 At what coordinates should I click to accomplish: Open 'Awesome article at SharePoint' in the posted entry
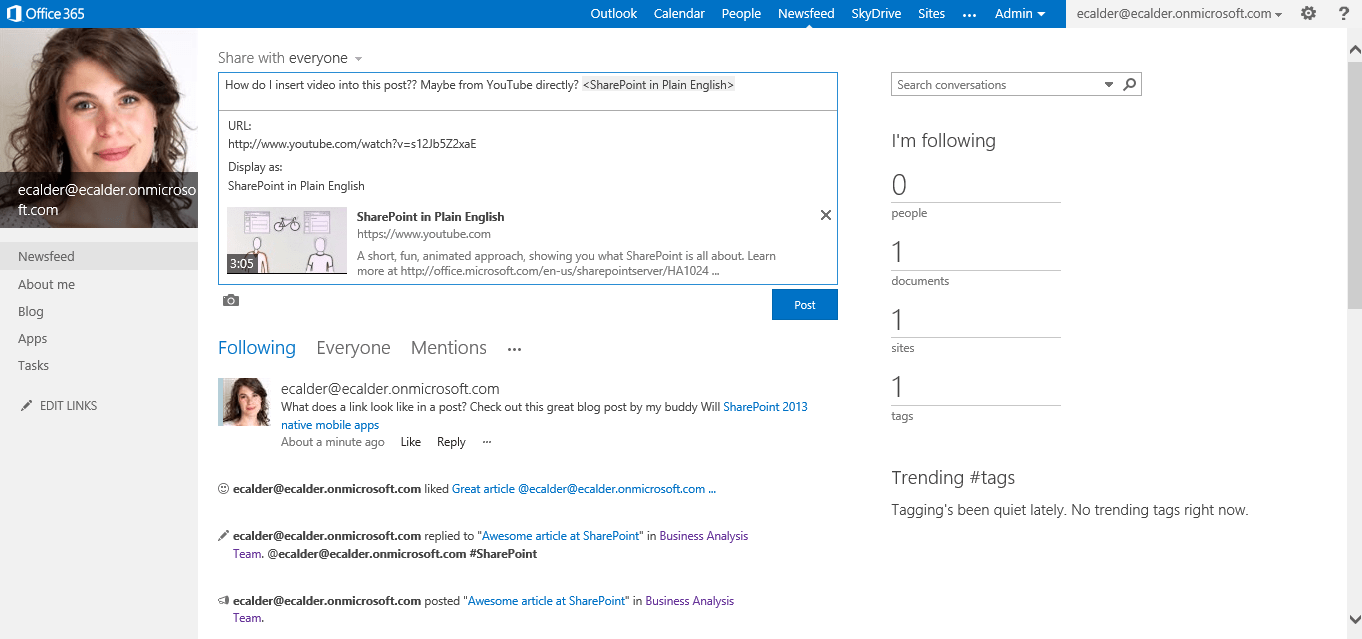[x=548, y=601]
